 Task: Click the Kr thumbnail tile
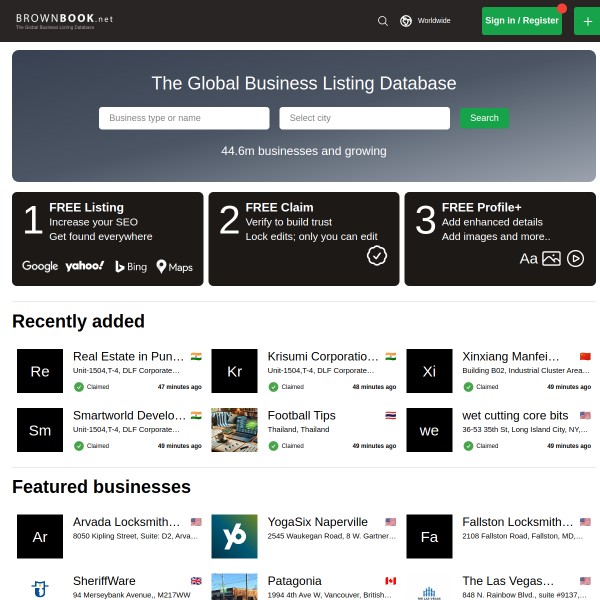click(x=235, y=371)
